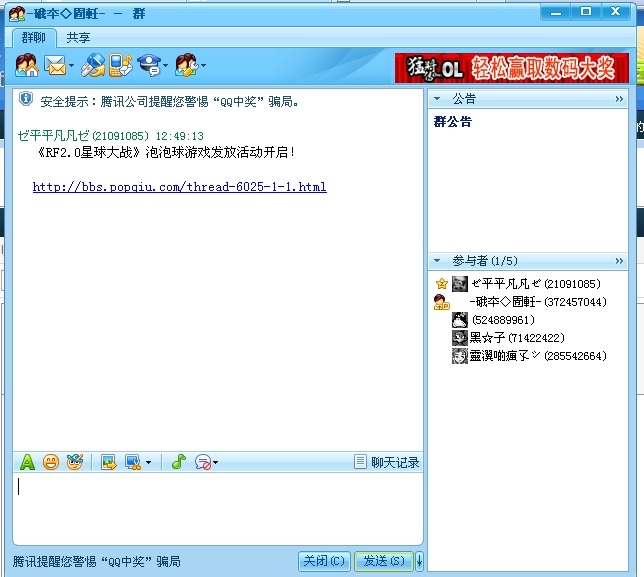644x577 pixels.
Task: Switch to the 共享 tab
Action: [78, 38]
